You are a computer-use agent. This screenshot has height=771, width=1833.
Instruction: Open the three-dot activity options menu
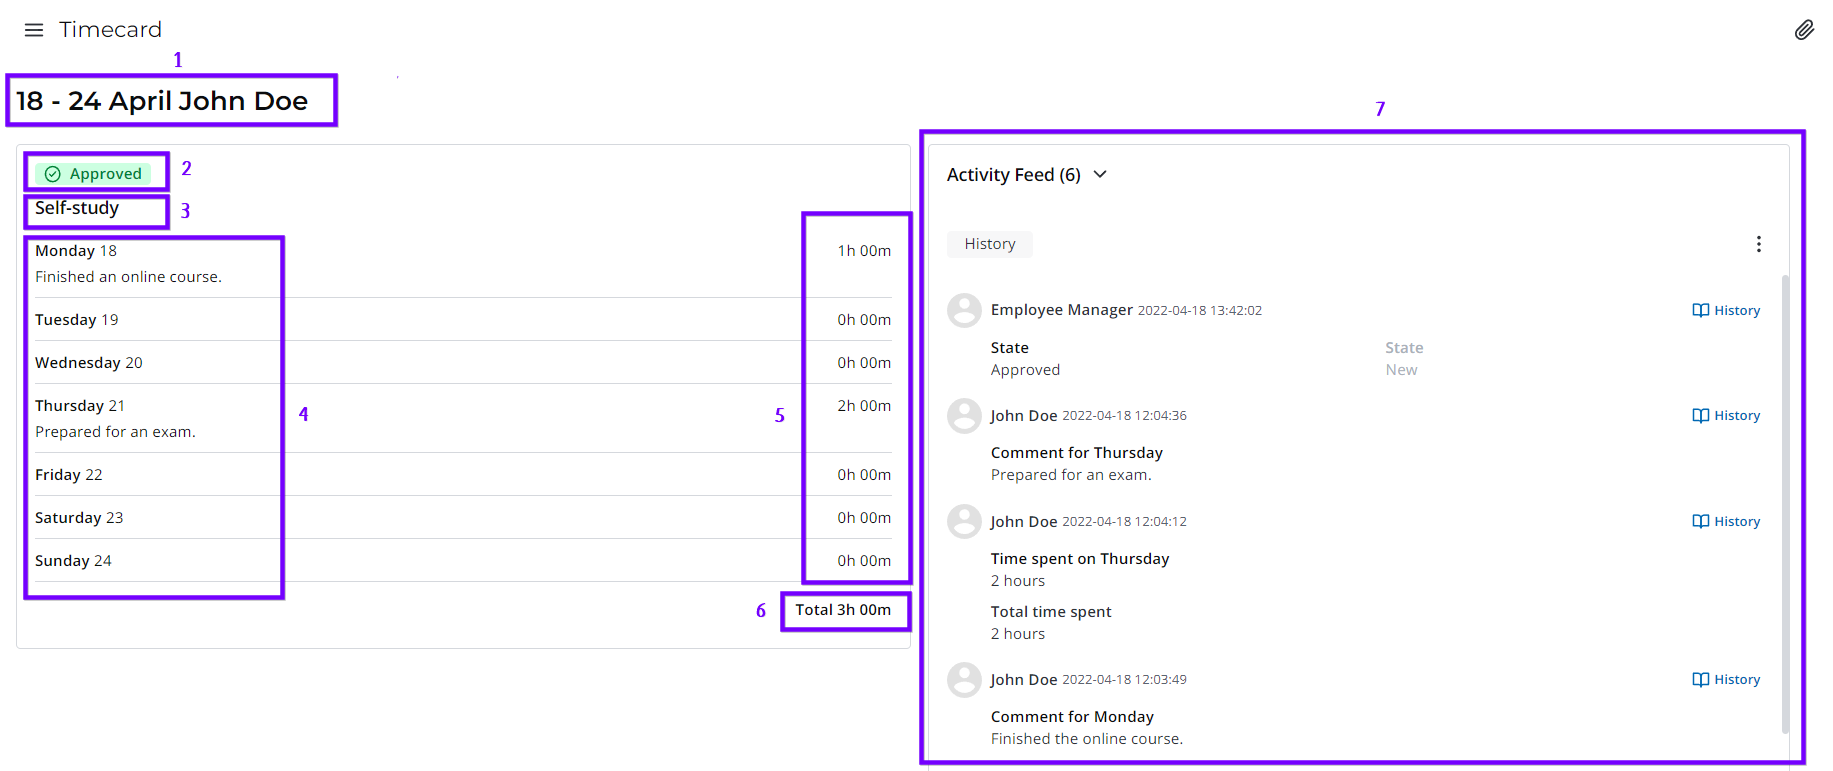pyautogui.click(x=1758, y=244)
